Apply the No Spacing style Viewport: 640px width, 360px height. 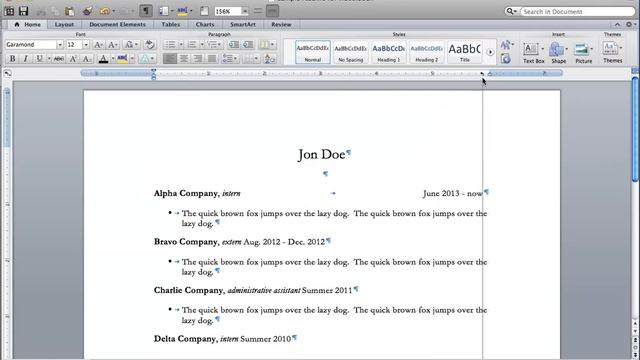point(351,52)
